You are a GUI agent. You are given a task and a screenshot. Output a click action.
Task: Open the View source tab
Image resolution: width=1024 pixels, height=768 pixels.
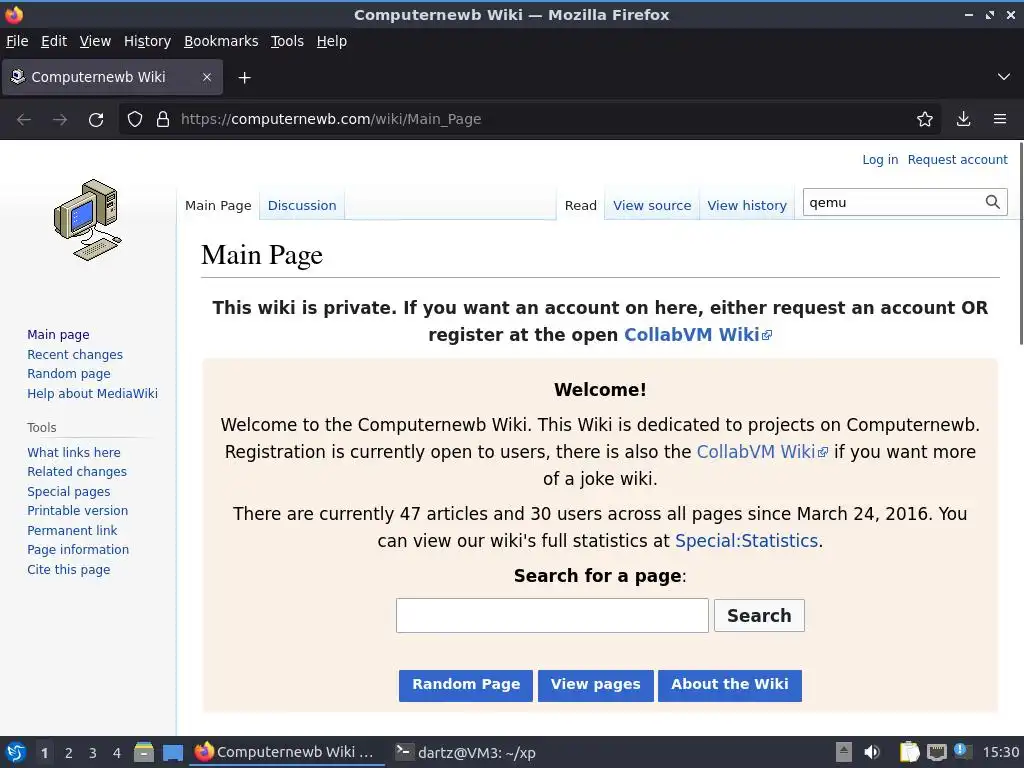click(652, 205)
